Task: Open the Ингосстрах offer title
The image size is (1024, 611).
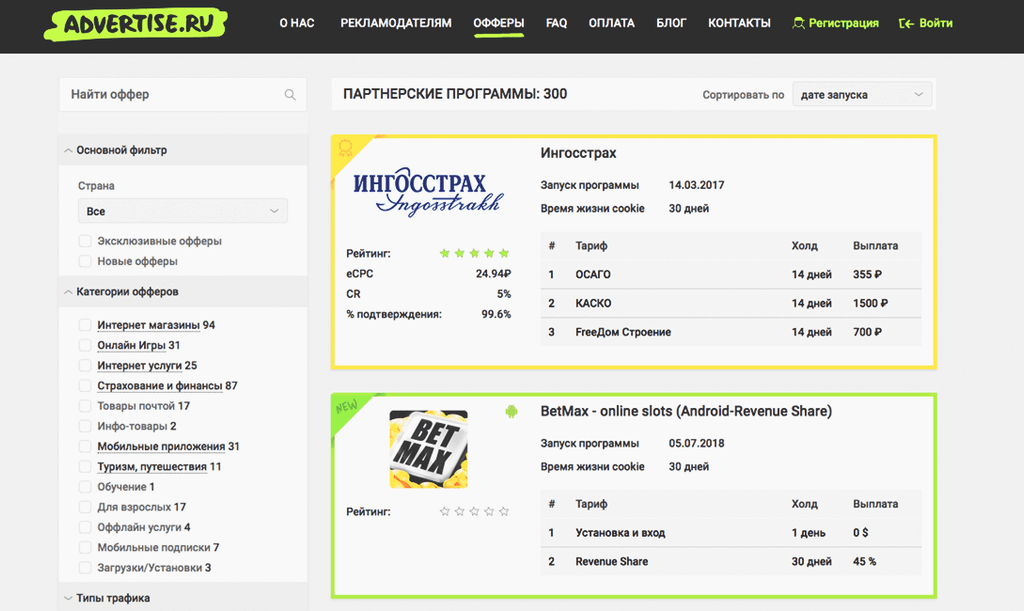Action: tap(579, 153)
